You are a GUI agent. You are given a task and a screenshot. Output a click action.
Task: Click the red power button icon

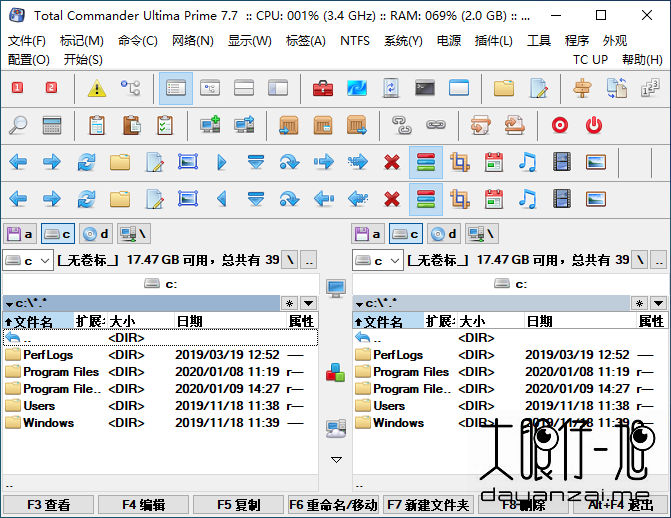[594, 125]
